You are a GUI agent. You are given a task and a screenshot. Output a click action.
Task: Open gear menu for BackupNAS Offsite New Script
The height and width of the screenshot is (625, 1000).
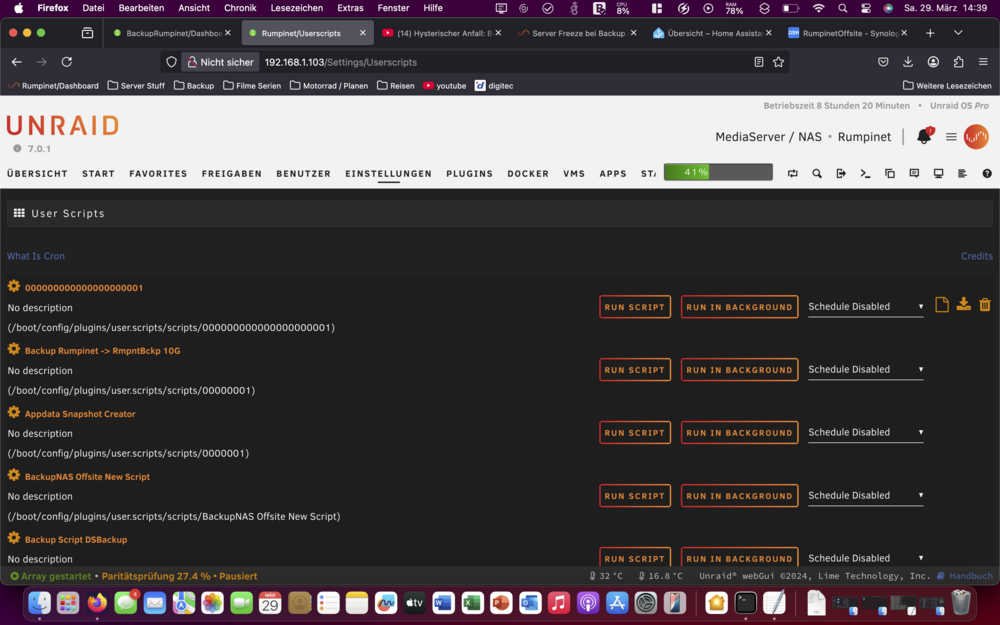click(14, 475)
